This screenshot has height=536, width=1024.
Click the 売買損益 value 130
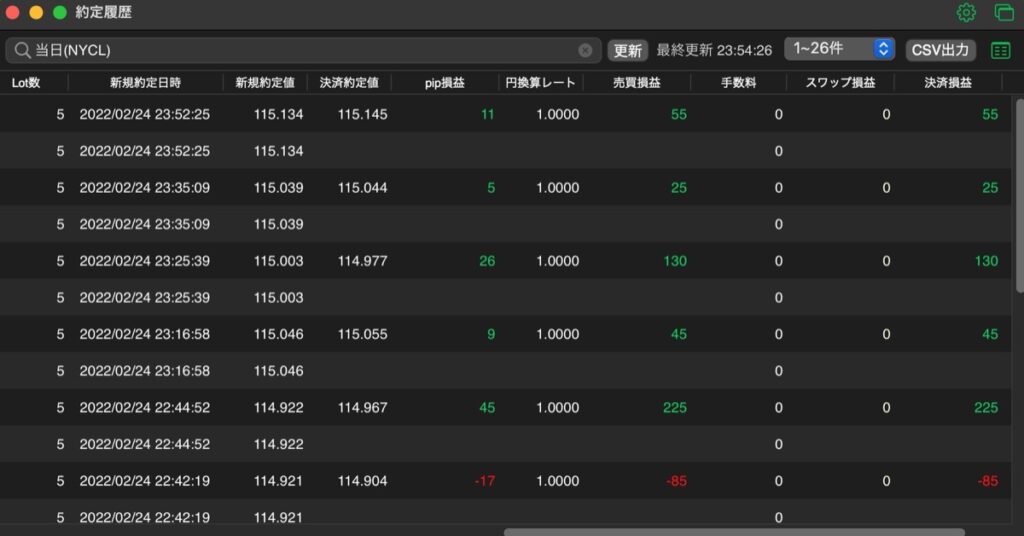click(675, 261)
